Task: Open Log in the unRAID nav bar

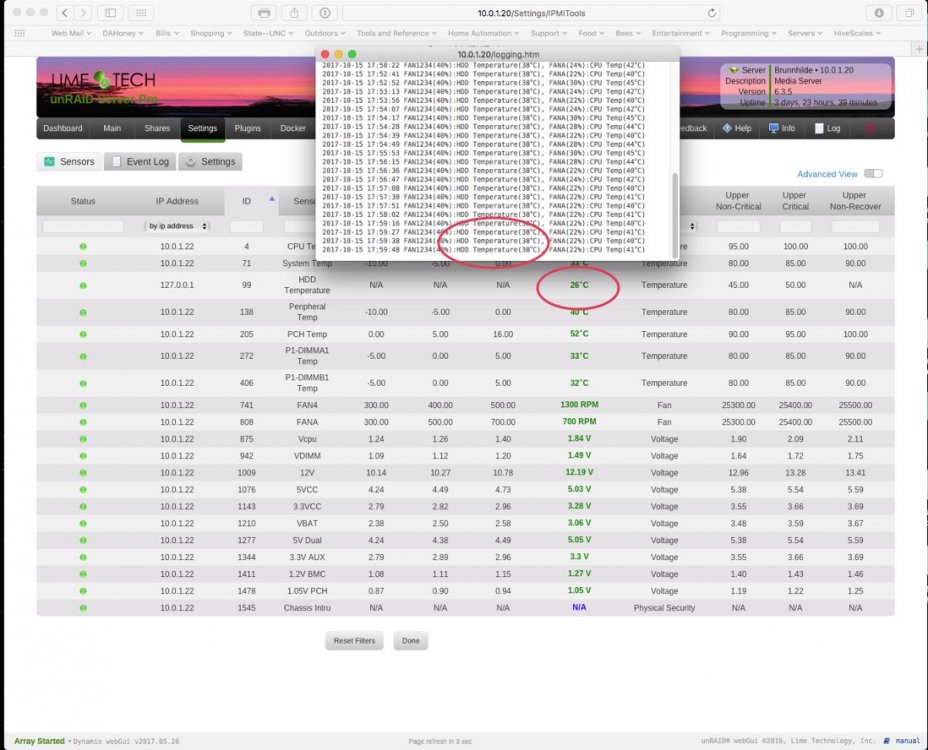Action: click(827, 128)
